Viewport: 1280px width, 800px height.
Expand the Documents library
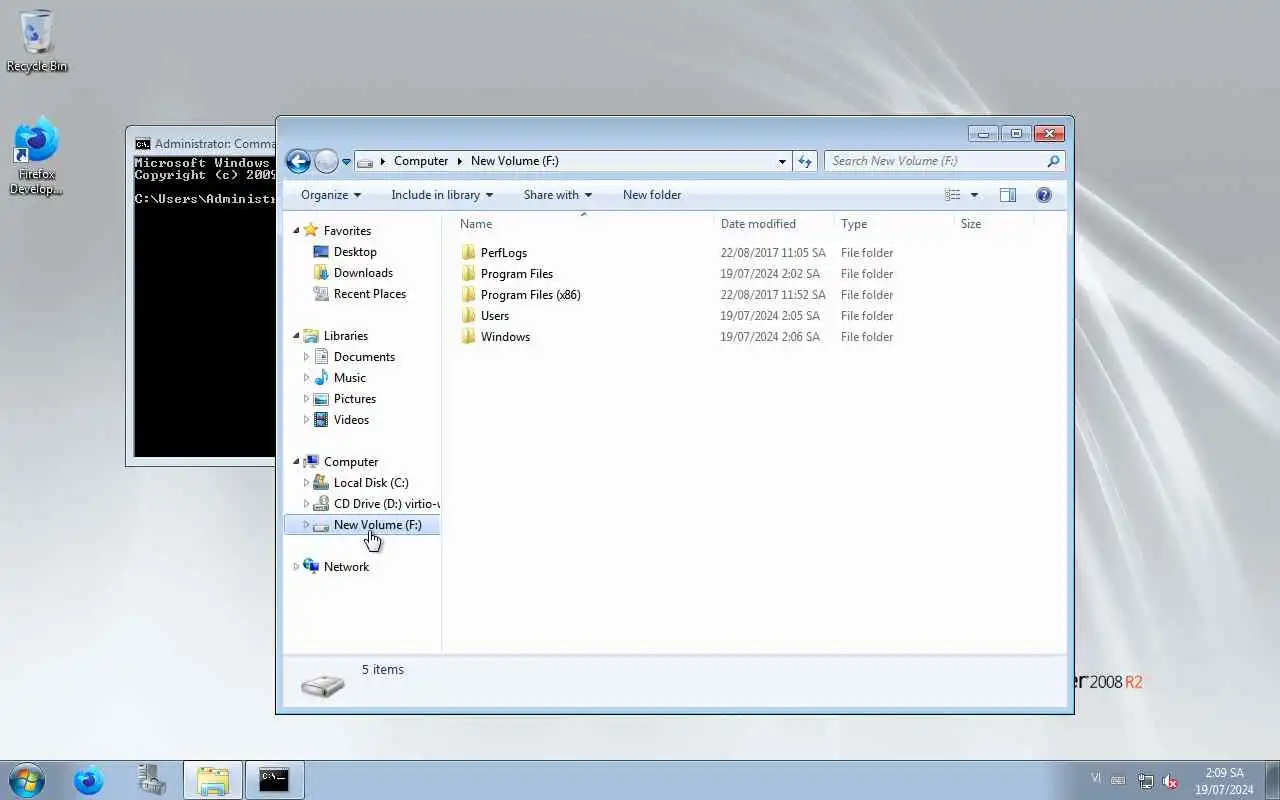306,357
